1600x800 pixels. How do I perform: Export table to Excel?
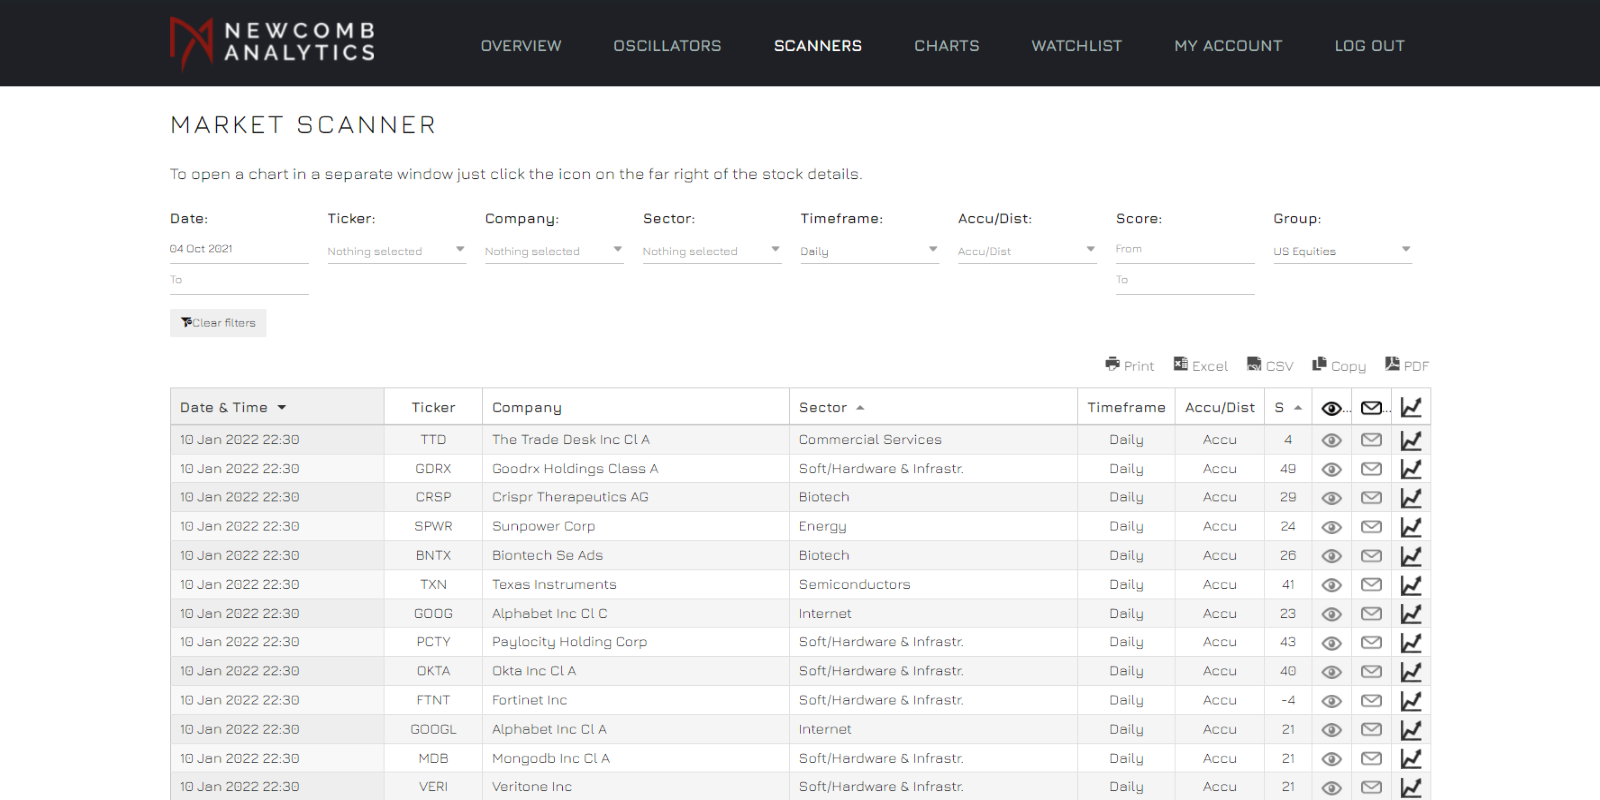[1201, 365]
